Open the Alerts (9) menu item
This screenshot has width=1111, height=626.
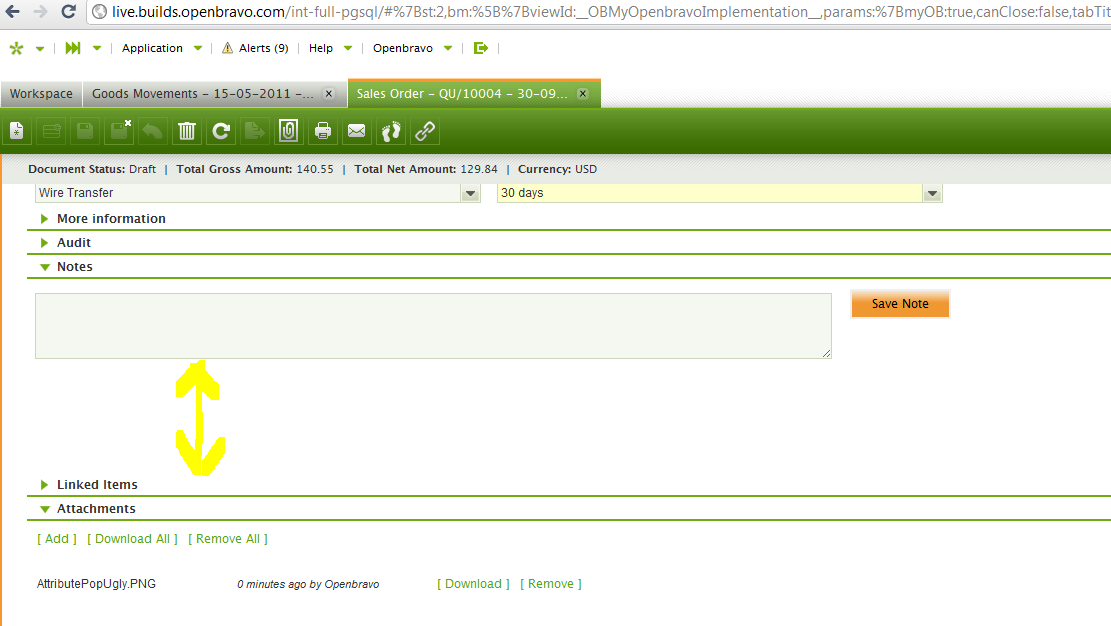(x=255, y=48)
